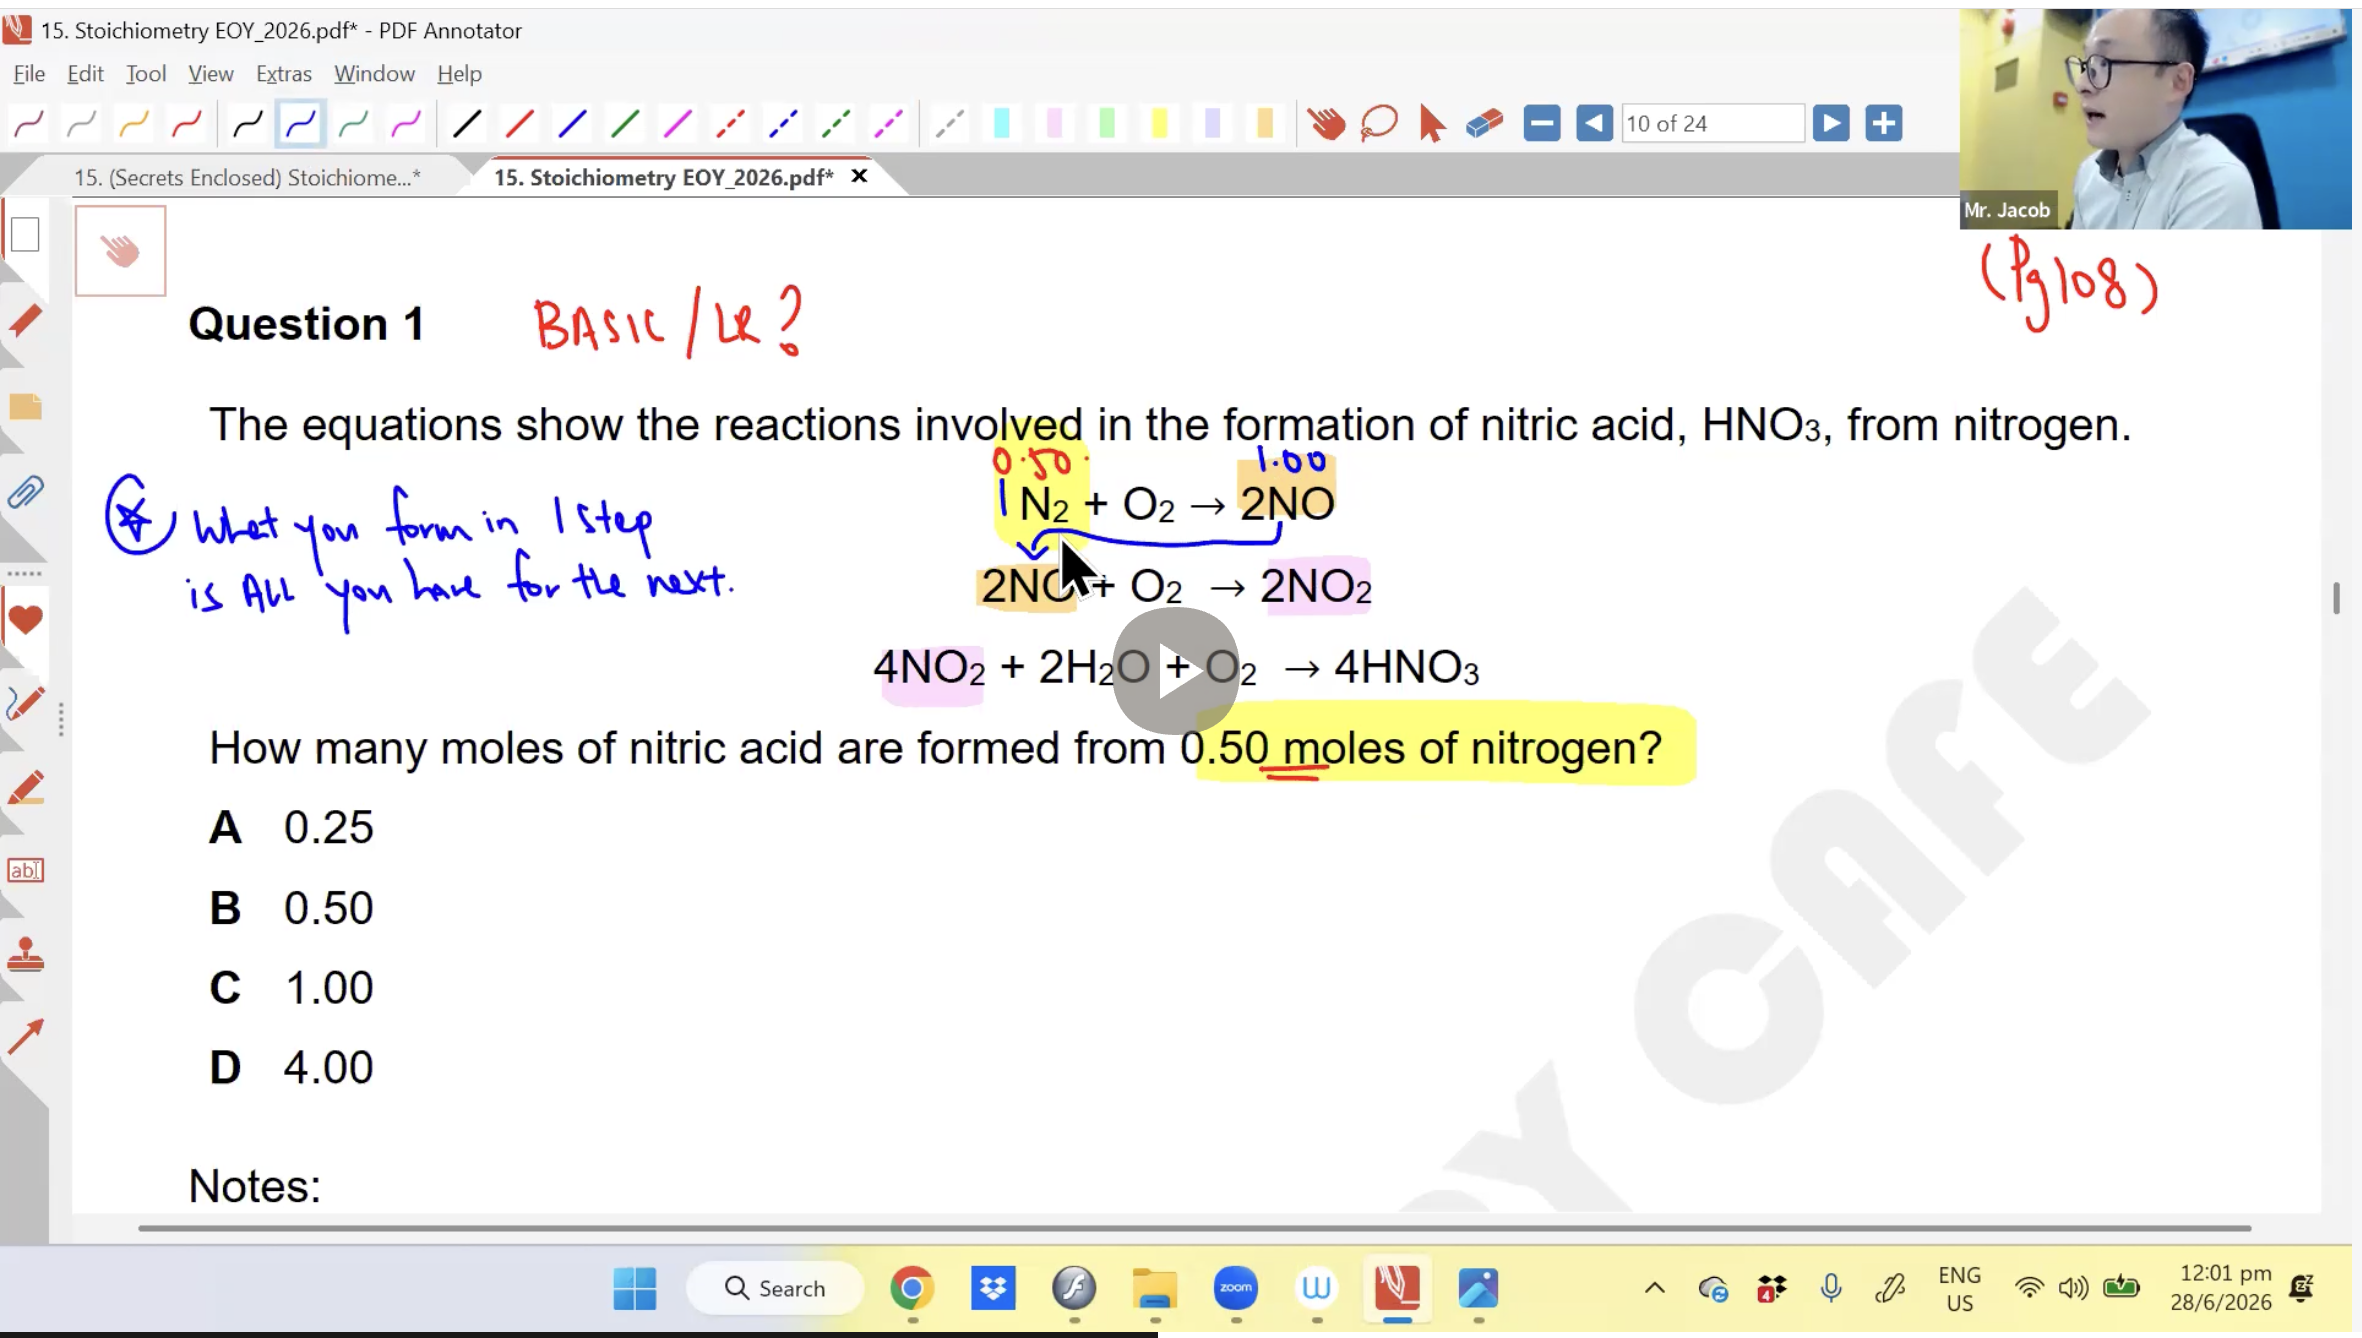The height and width of the screenshot is (1338, 2362).
Task: Pick the green highlighter swatch
Action: (x=1107, y=124)
